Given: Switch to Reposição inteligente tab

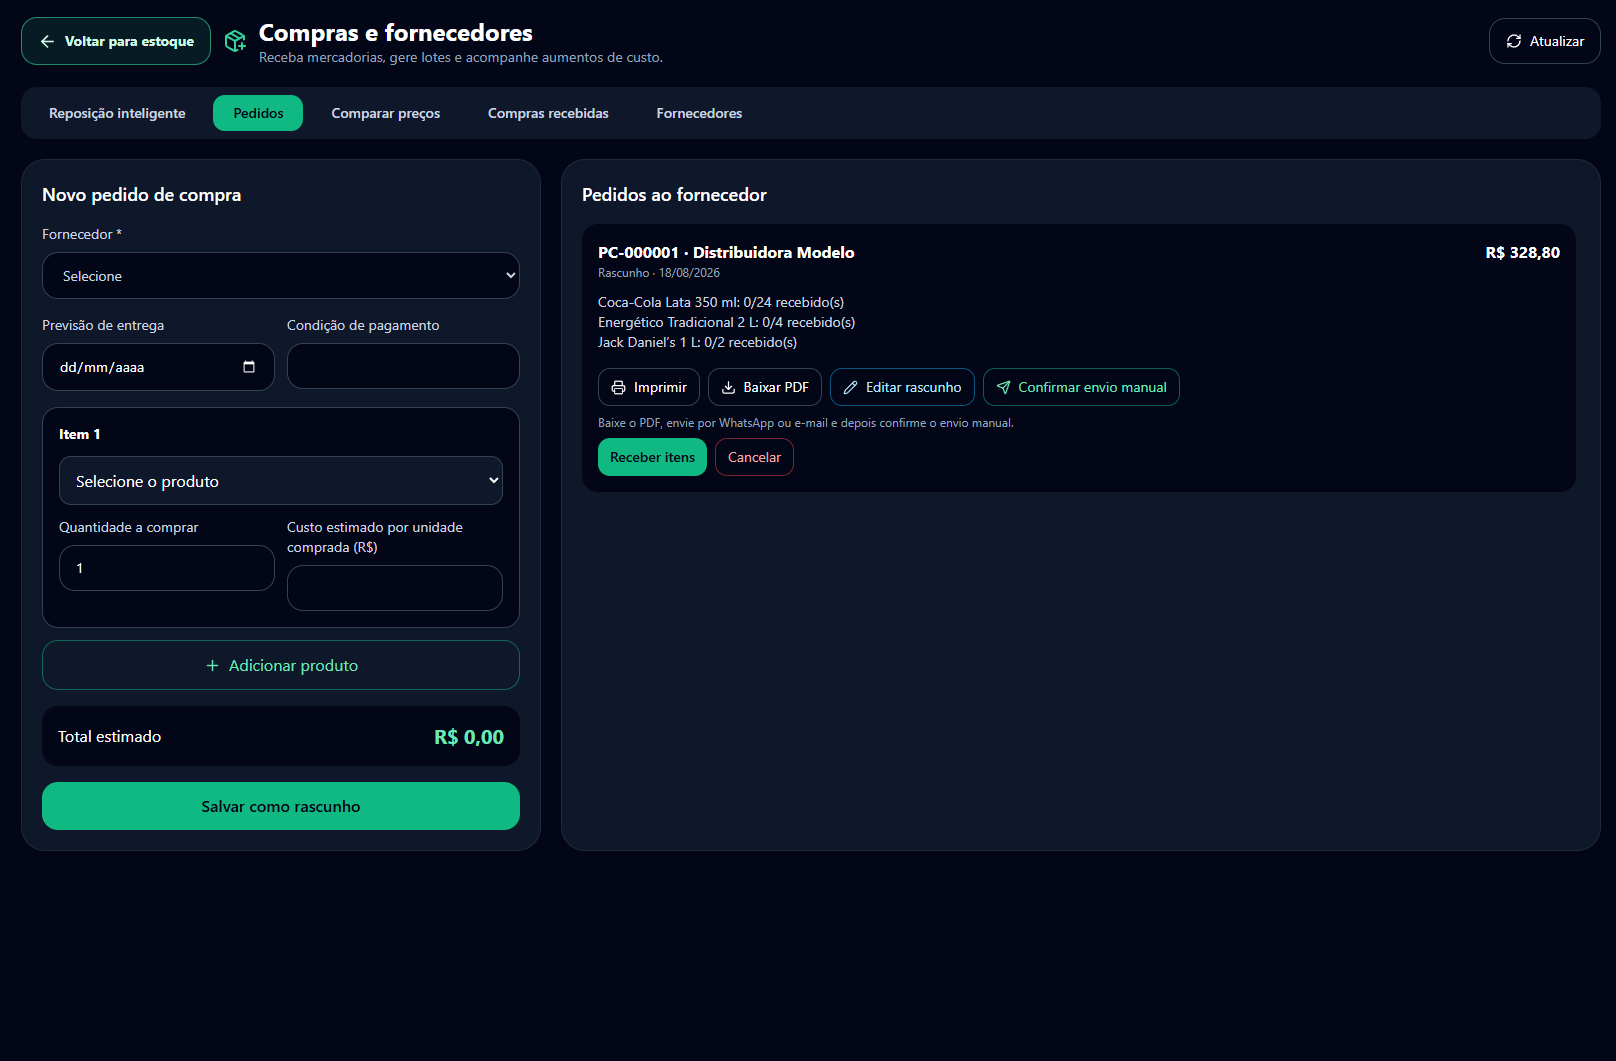Looking at the screenshot, I should (x=117, y=113).
